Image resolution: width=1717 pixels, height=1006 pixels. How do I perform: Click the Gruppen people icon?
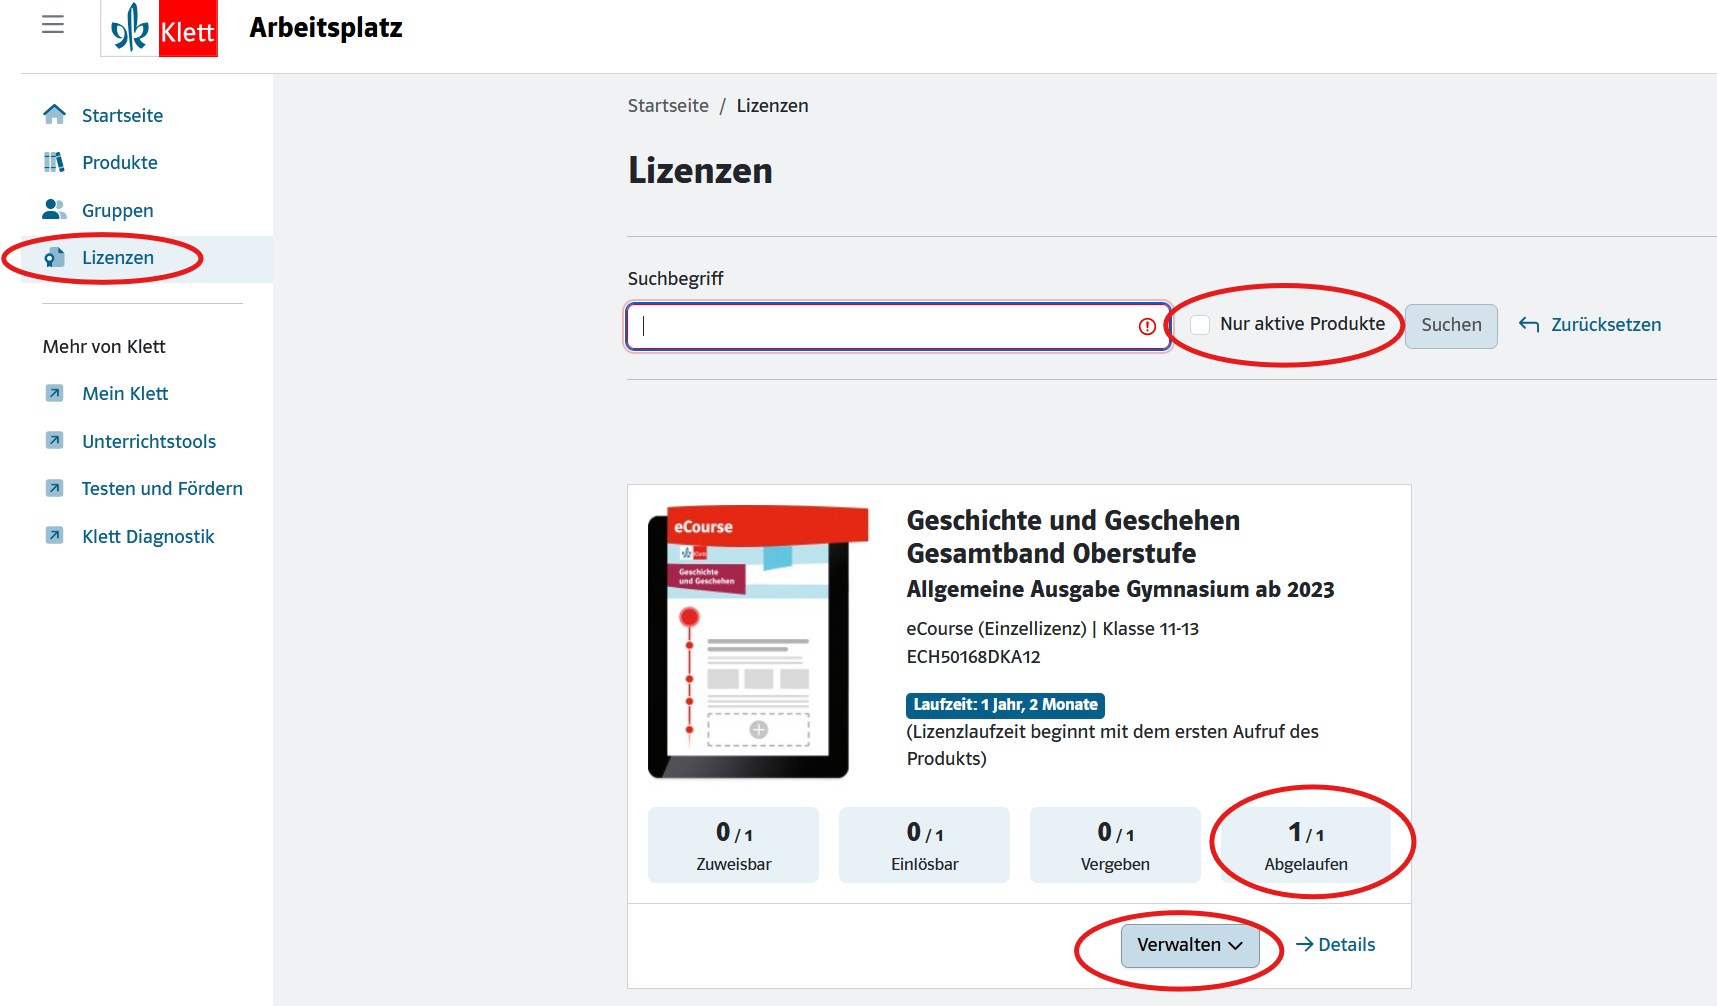[55, 209]
